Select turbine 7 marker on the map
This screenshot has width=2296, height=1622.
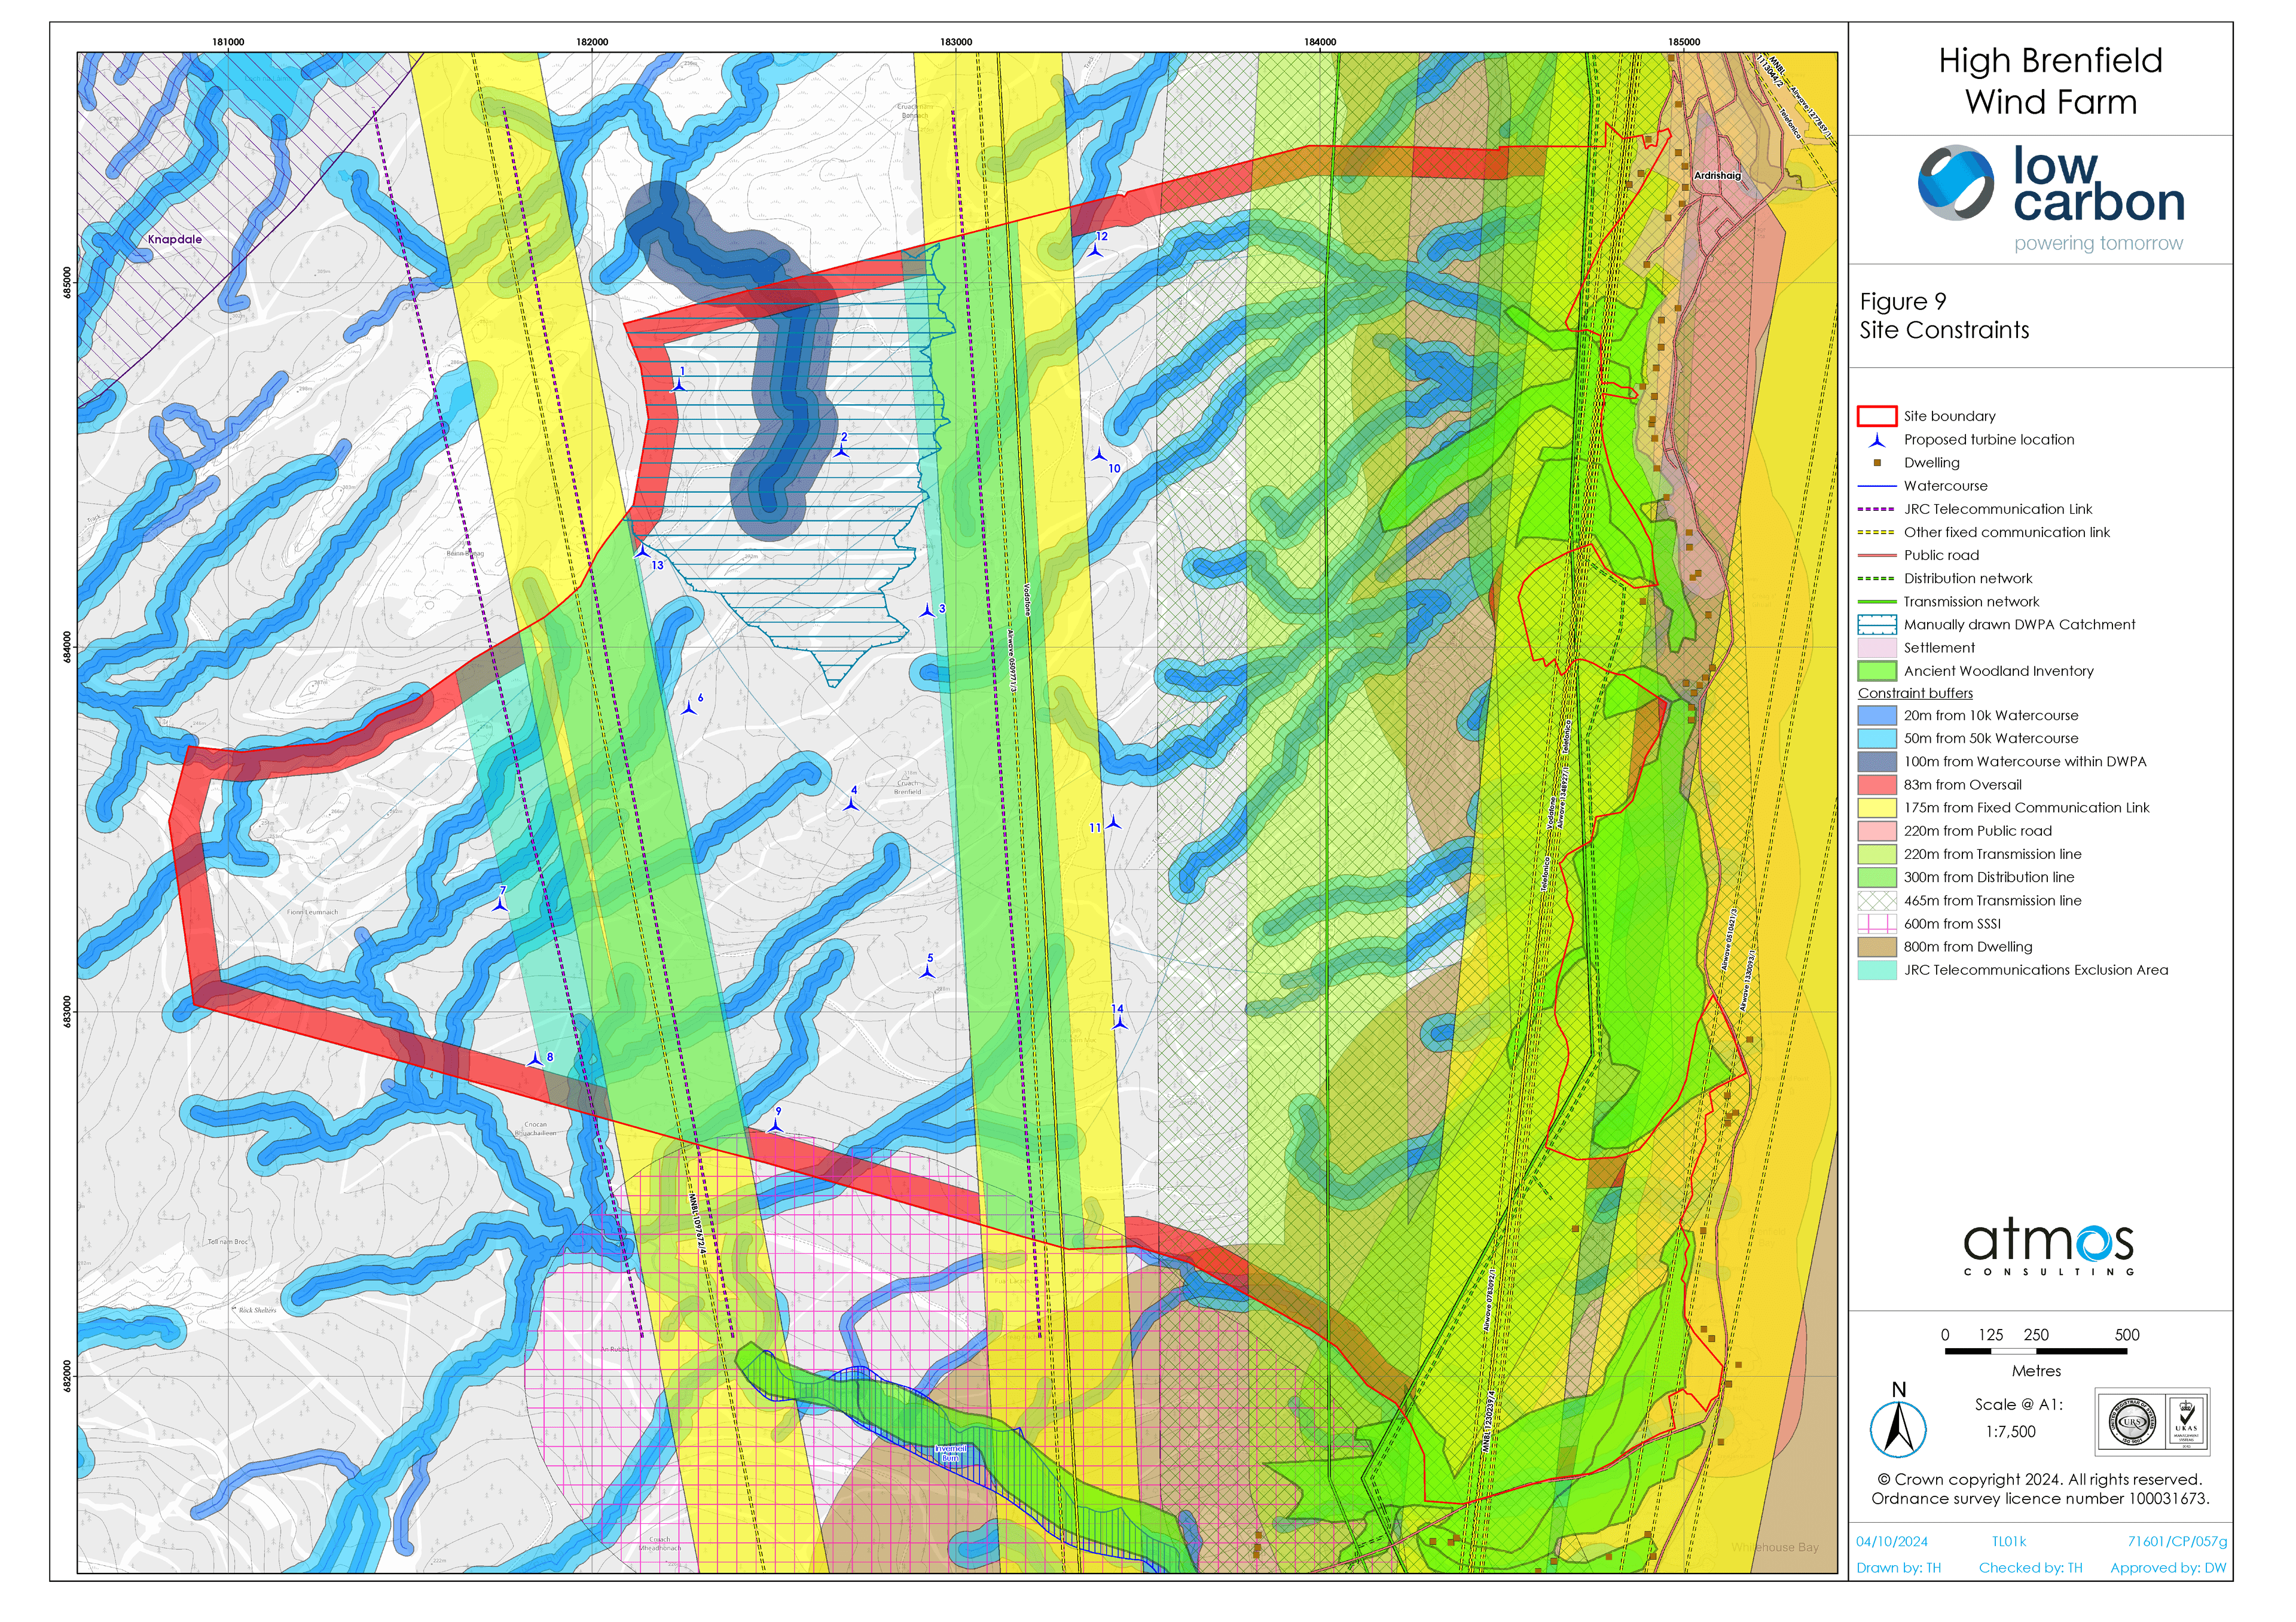500,905
